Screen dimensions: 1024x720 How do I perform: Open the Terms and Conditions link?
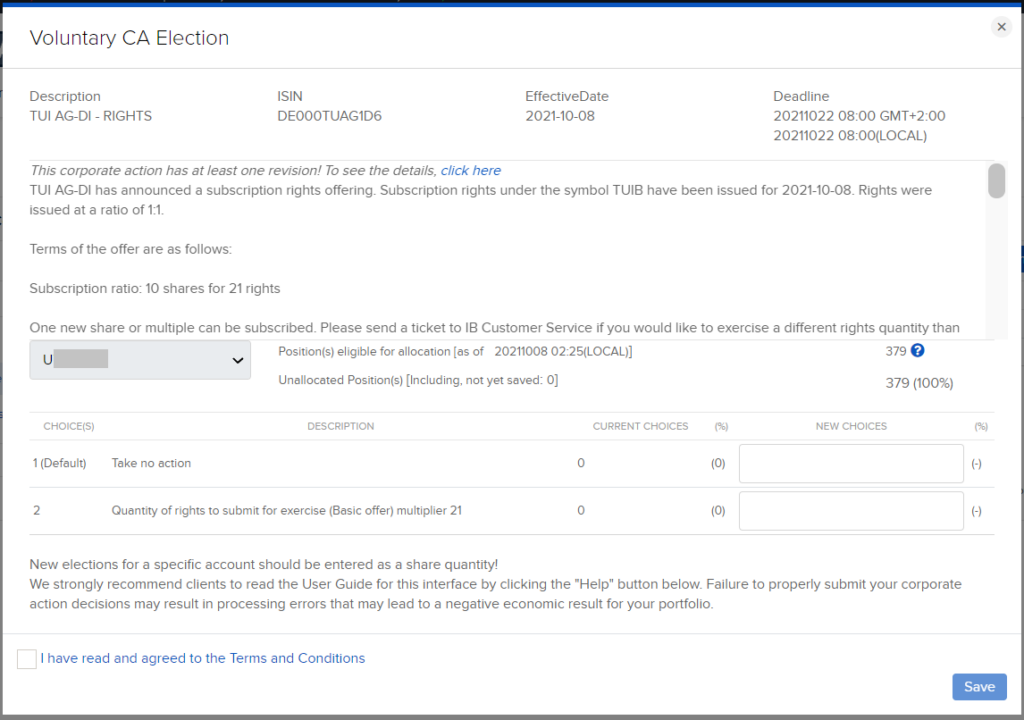coord(202,658)
